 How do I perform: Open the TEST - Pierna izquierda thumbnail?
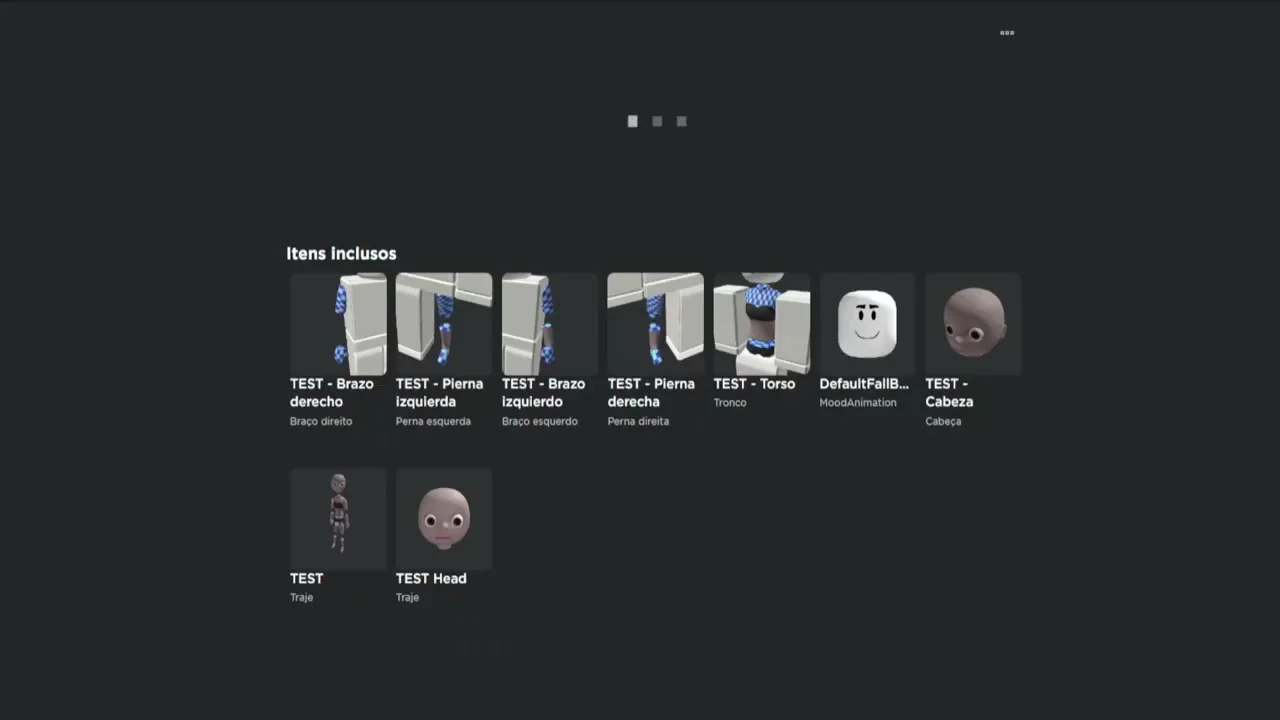pyautogui.click(x=444, y=324)
